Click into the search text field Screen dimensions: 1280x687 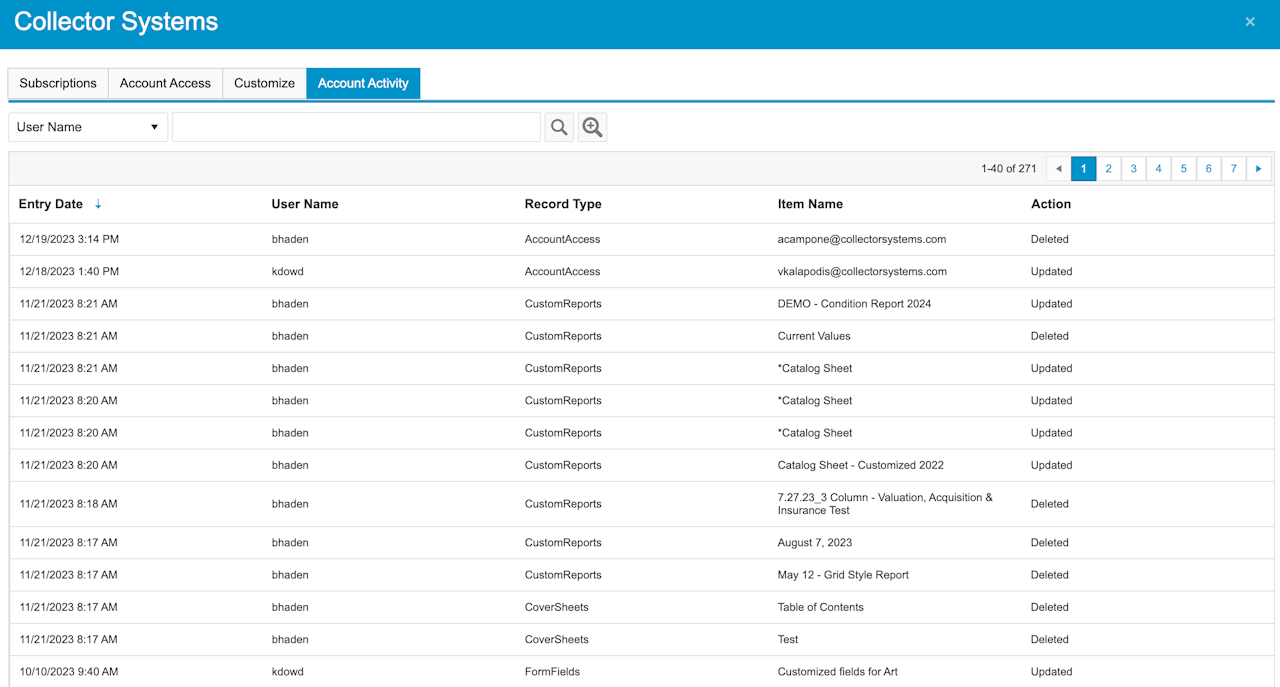[x=356, y=127]
